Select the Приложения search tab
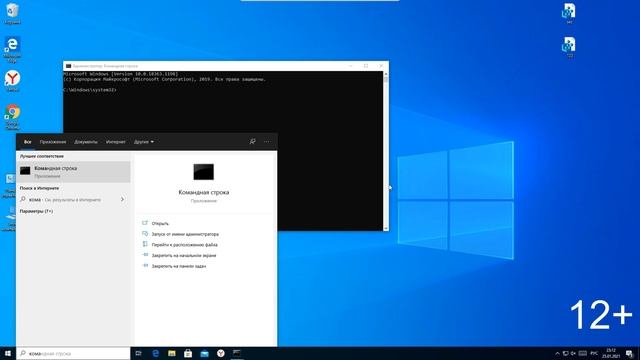Image resolution: width=640 pixels, height=360 pixels. click(53, 142)
